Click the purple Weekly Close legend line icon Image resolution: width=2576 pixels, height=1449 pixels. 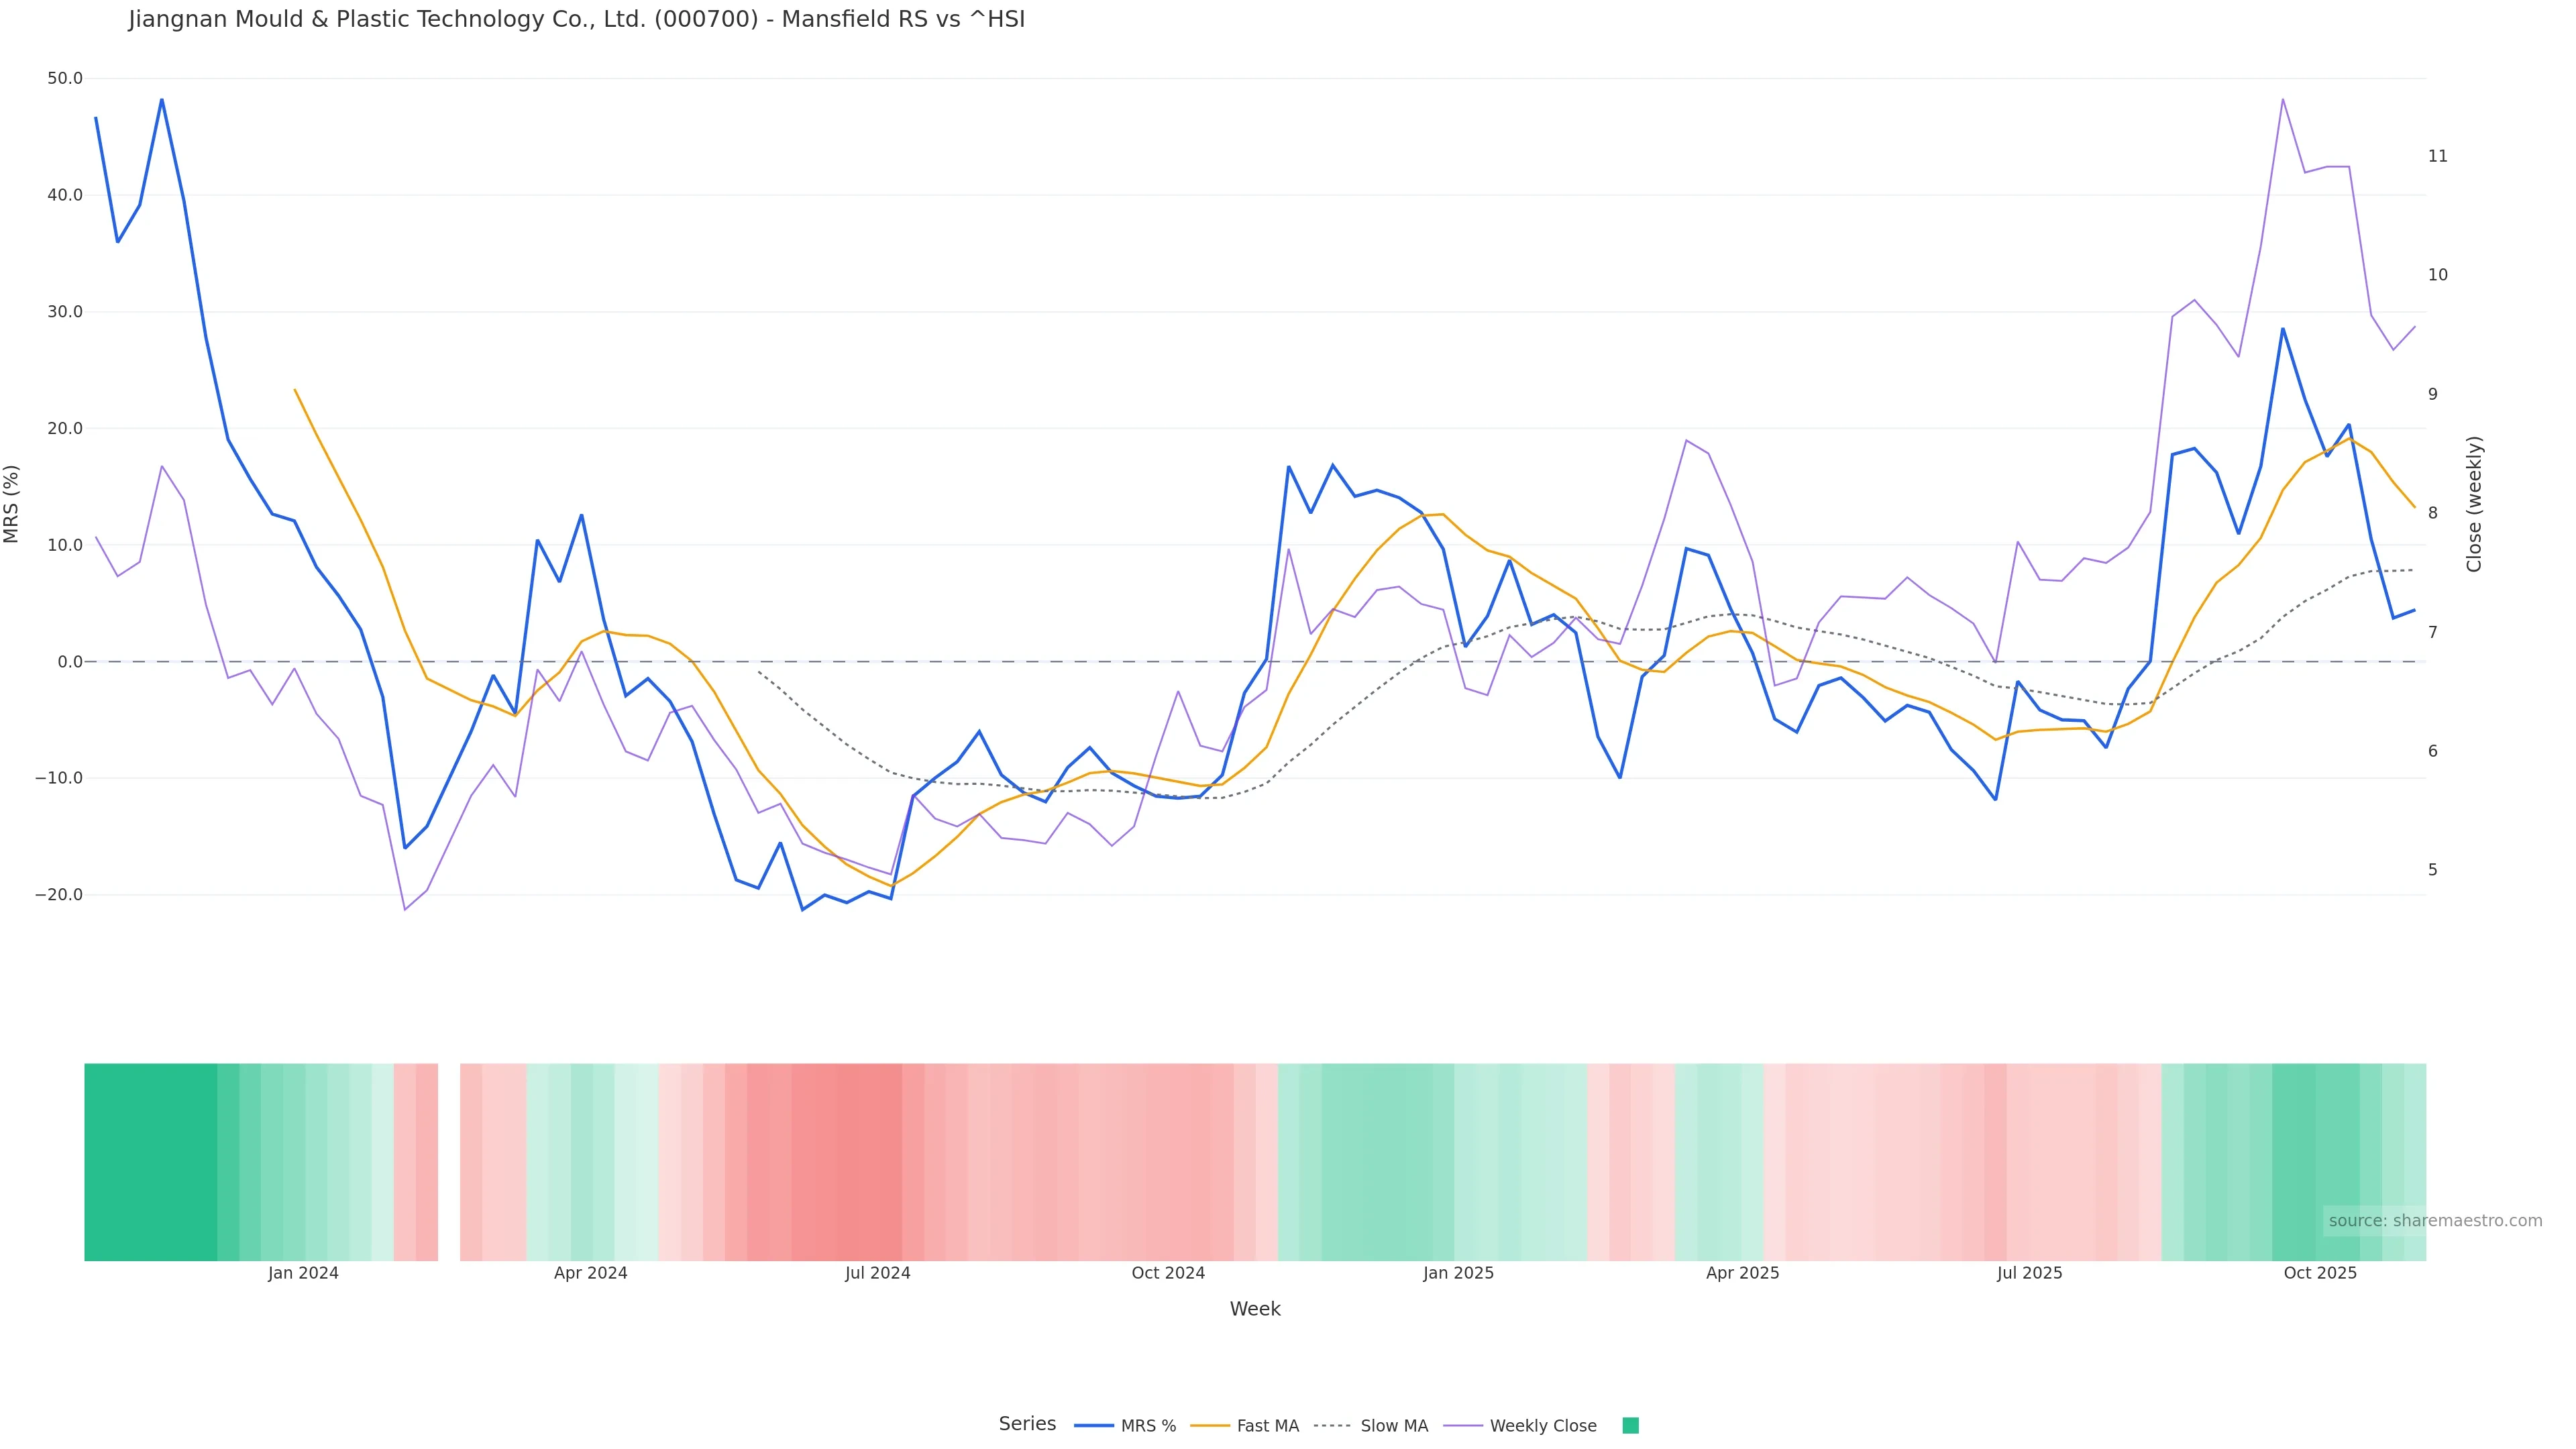coord(1463,1426)
